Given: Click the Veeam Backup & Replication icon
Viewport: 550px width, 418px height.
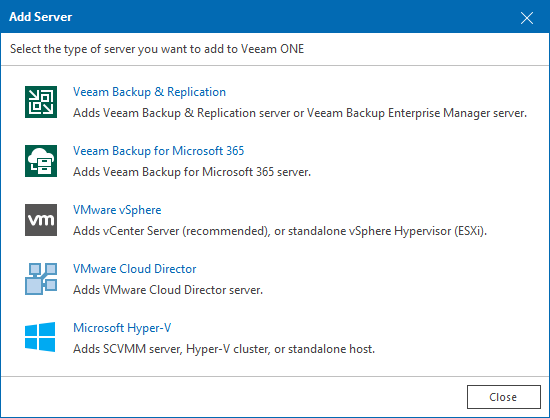Looking at the screenshot, I should (41, 102).
